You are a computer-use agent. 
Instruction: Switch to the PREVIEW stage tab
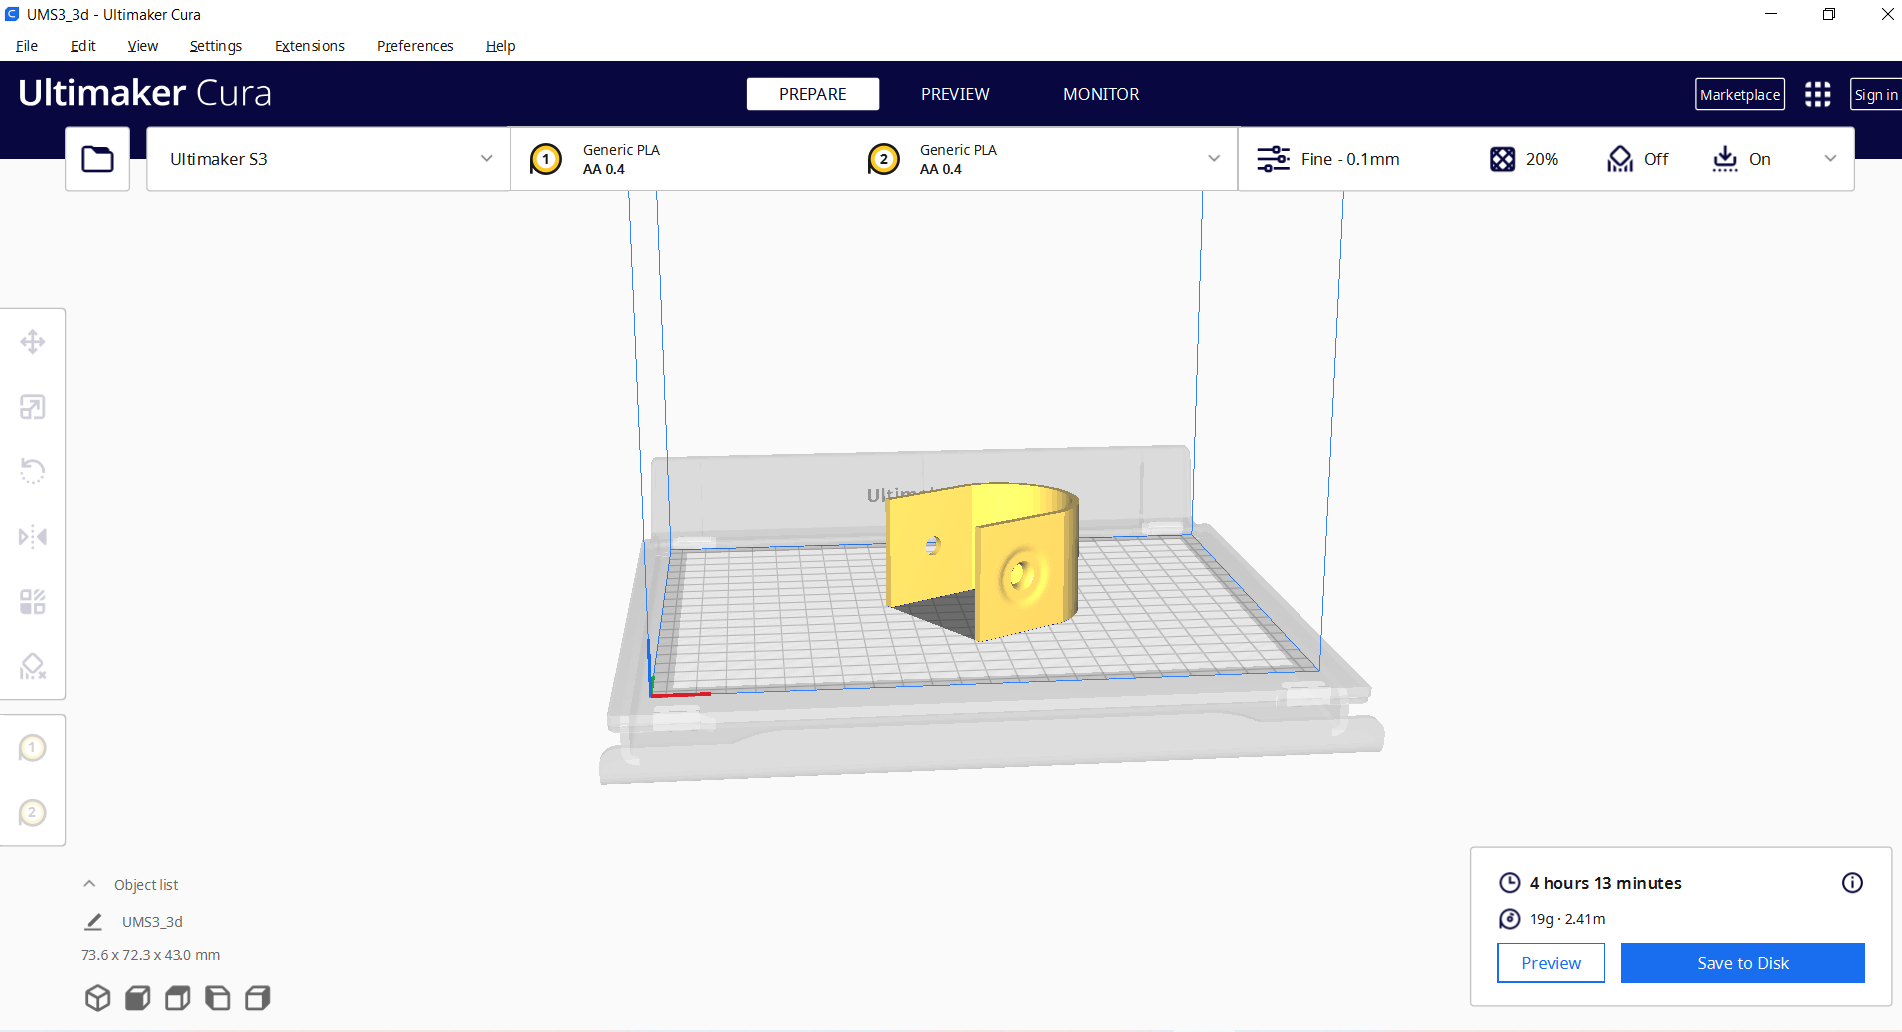coord(954,94)
